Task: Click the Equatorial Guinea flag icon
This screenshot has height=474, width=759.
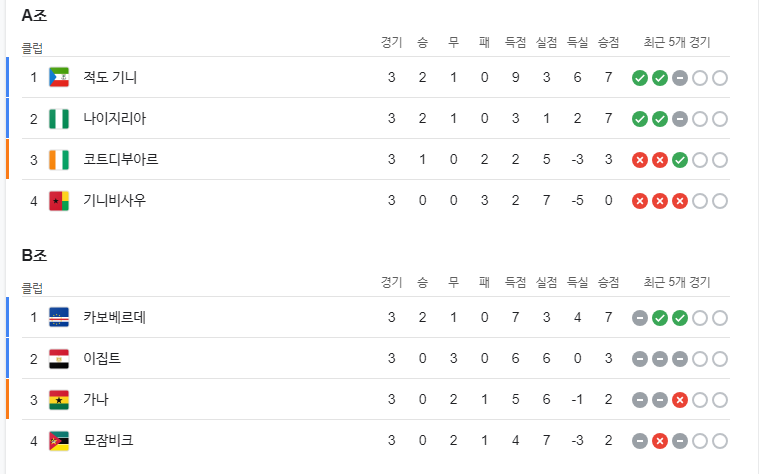Action: coord(59,77)
